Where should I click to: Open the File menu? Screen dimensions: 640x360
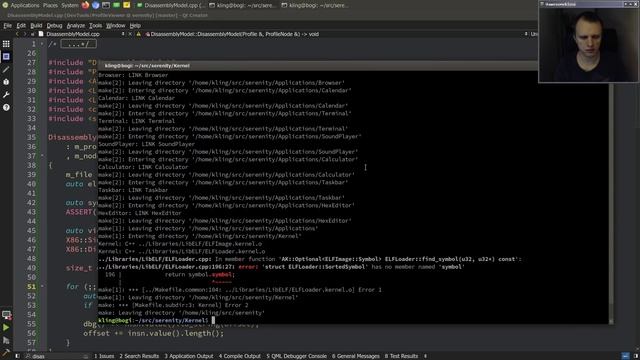coord(7,25)
